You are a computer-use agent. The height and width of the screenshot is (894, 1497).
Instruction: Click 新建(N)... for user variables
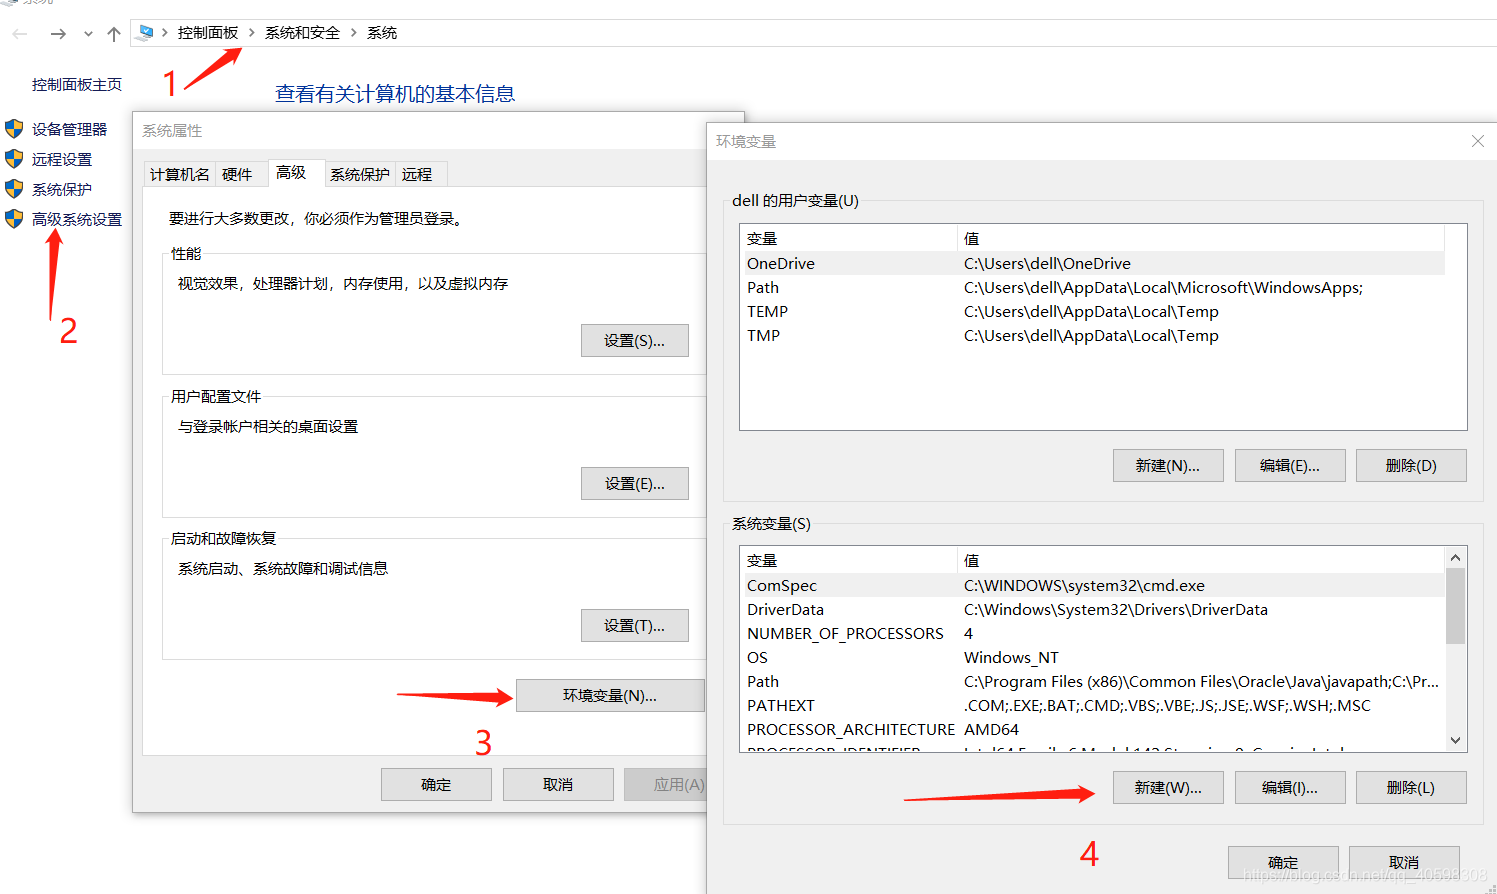pyautogui.click(x=1168, y=466)
